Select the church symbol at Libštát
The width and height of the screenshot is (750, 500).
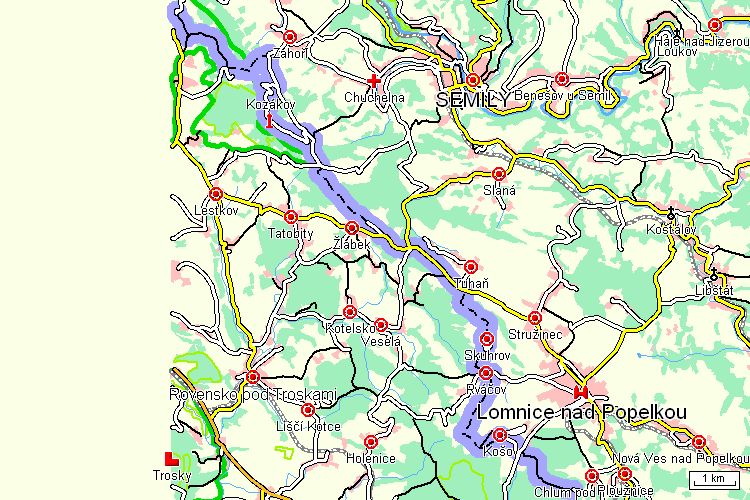click(714, 275)
